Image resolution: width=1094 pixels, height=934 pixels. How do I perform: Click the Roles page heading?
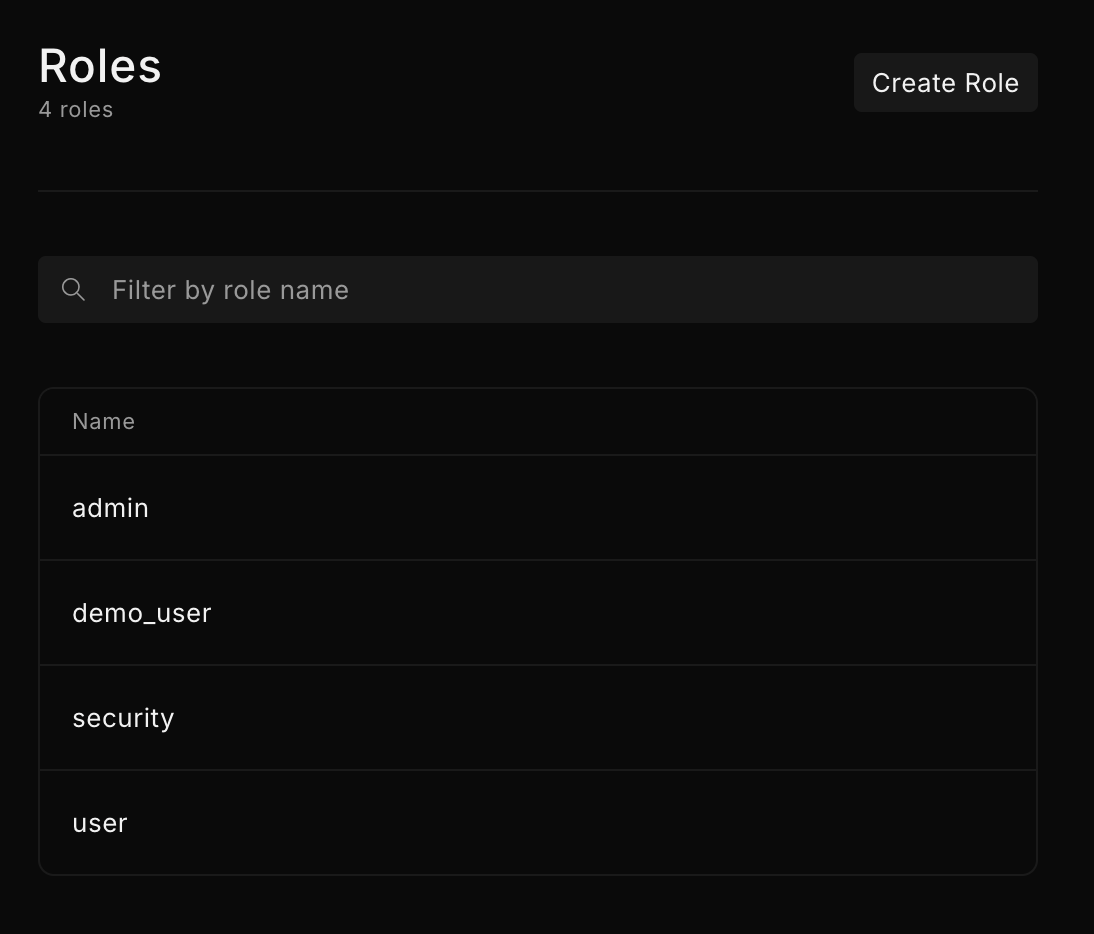pos(100,67)
